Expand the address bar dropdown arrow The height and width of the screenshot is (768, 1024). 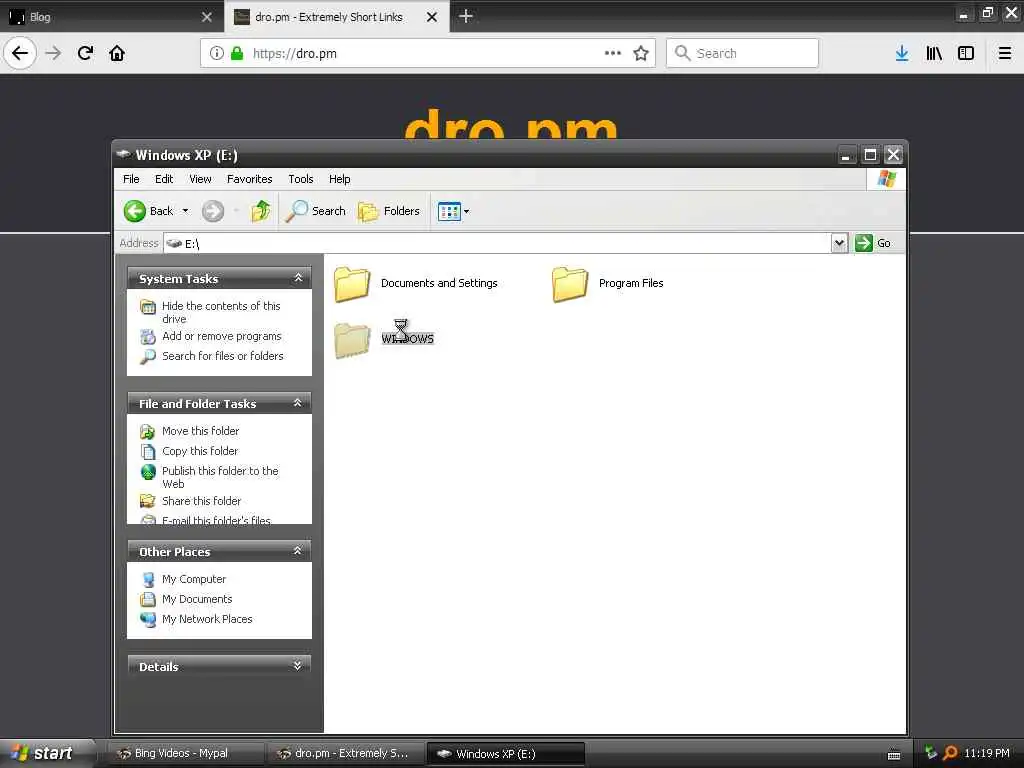839,244
